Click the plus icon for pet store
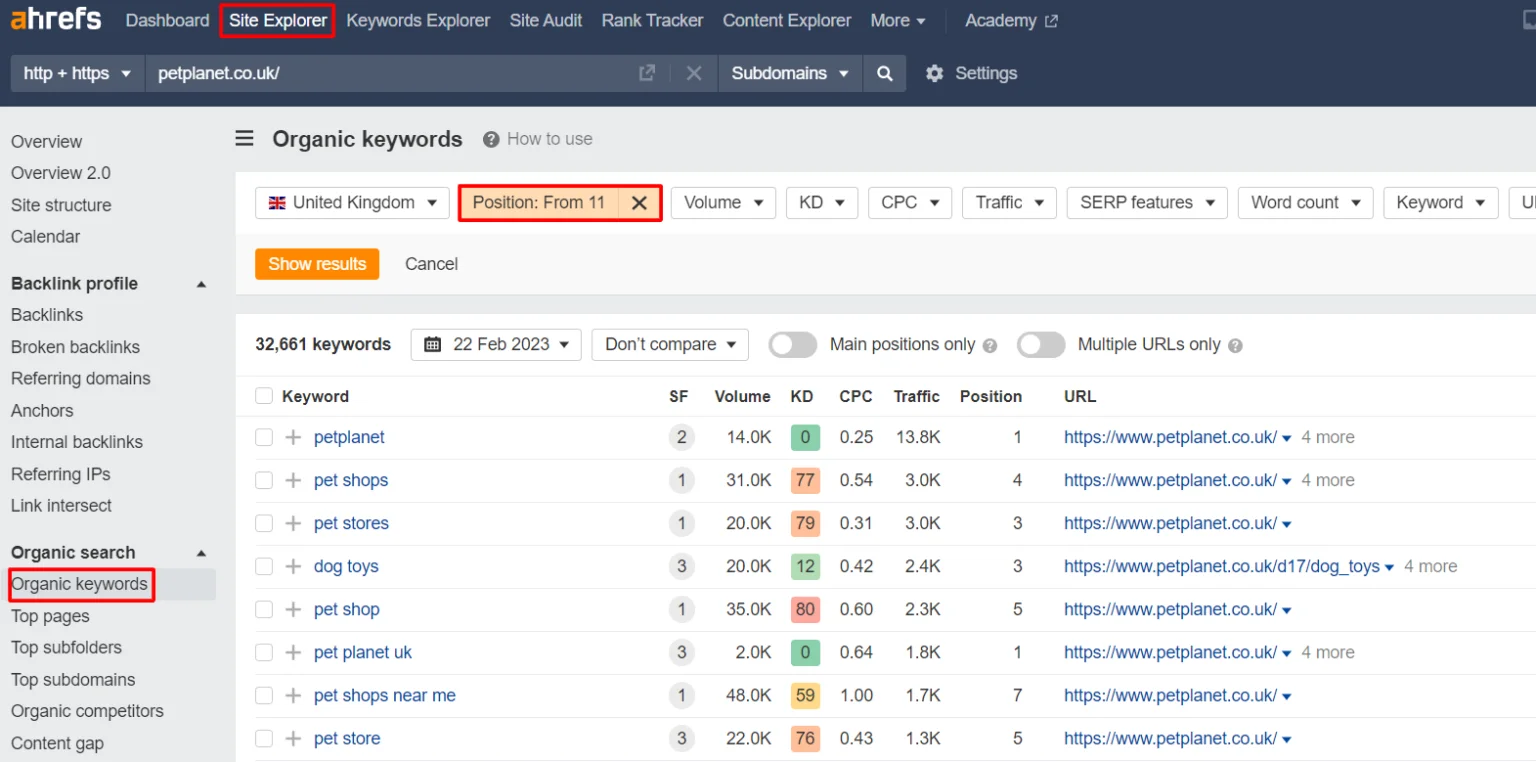The height and width of the screenshot is (762, 1536). (293, 738)
